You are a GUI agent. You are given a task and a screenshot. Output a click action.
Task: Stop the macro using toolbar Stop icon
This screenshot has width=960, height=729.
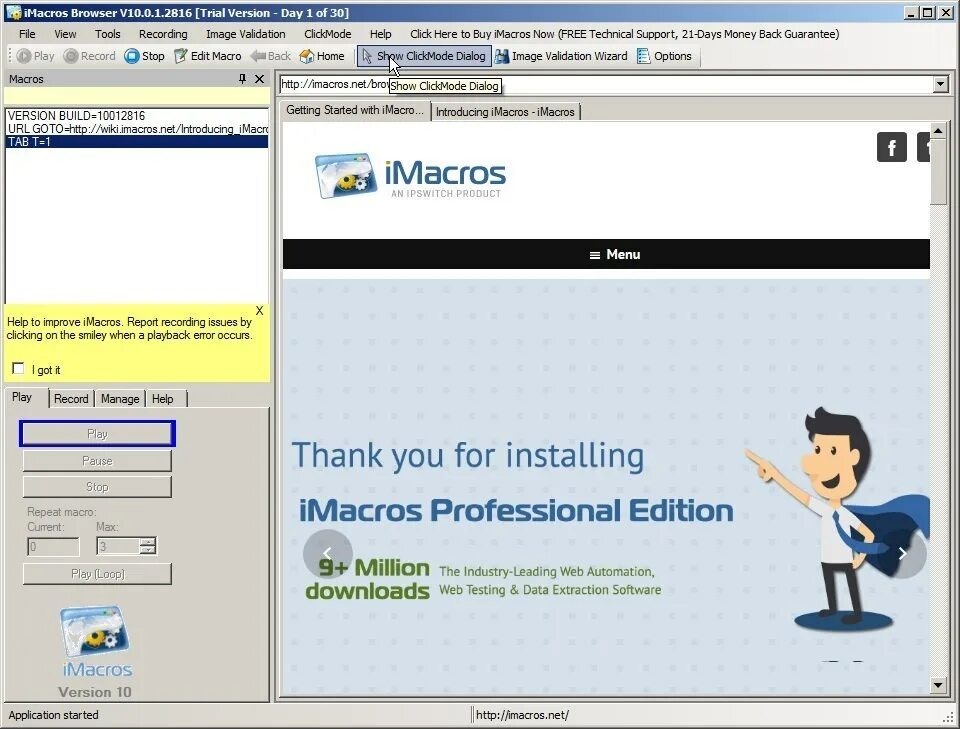click(144, 56)
